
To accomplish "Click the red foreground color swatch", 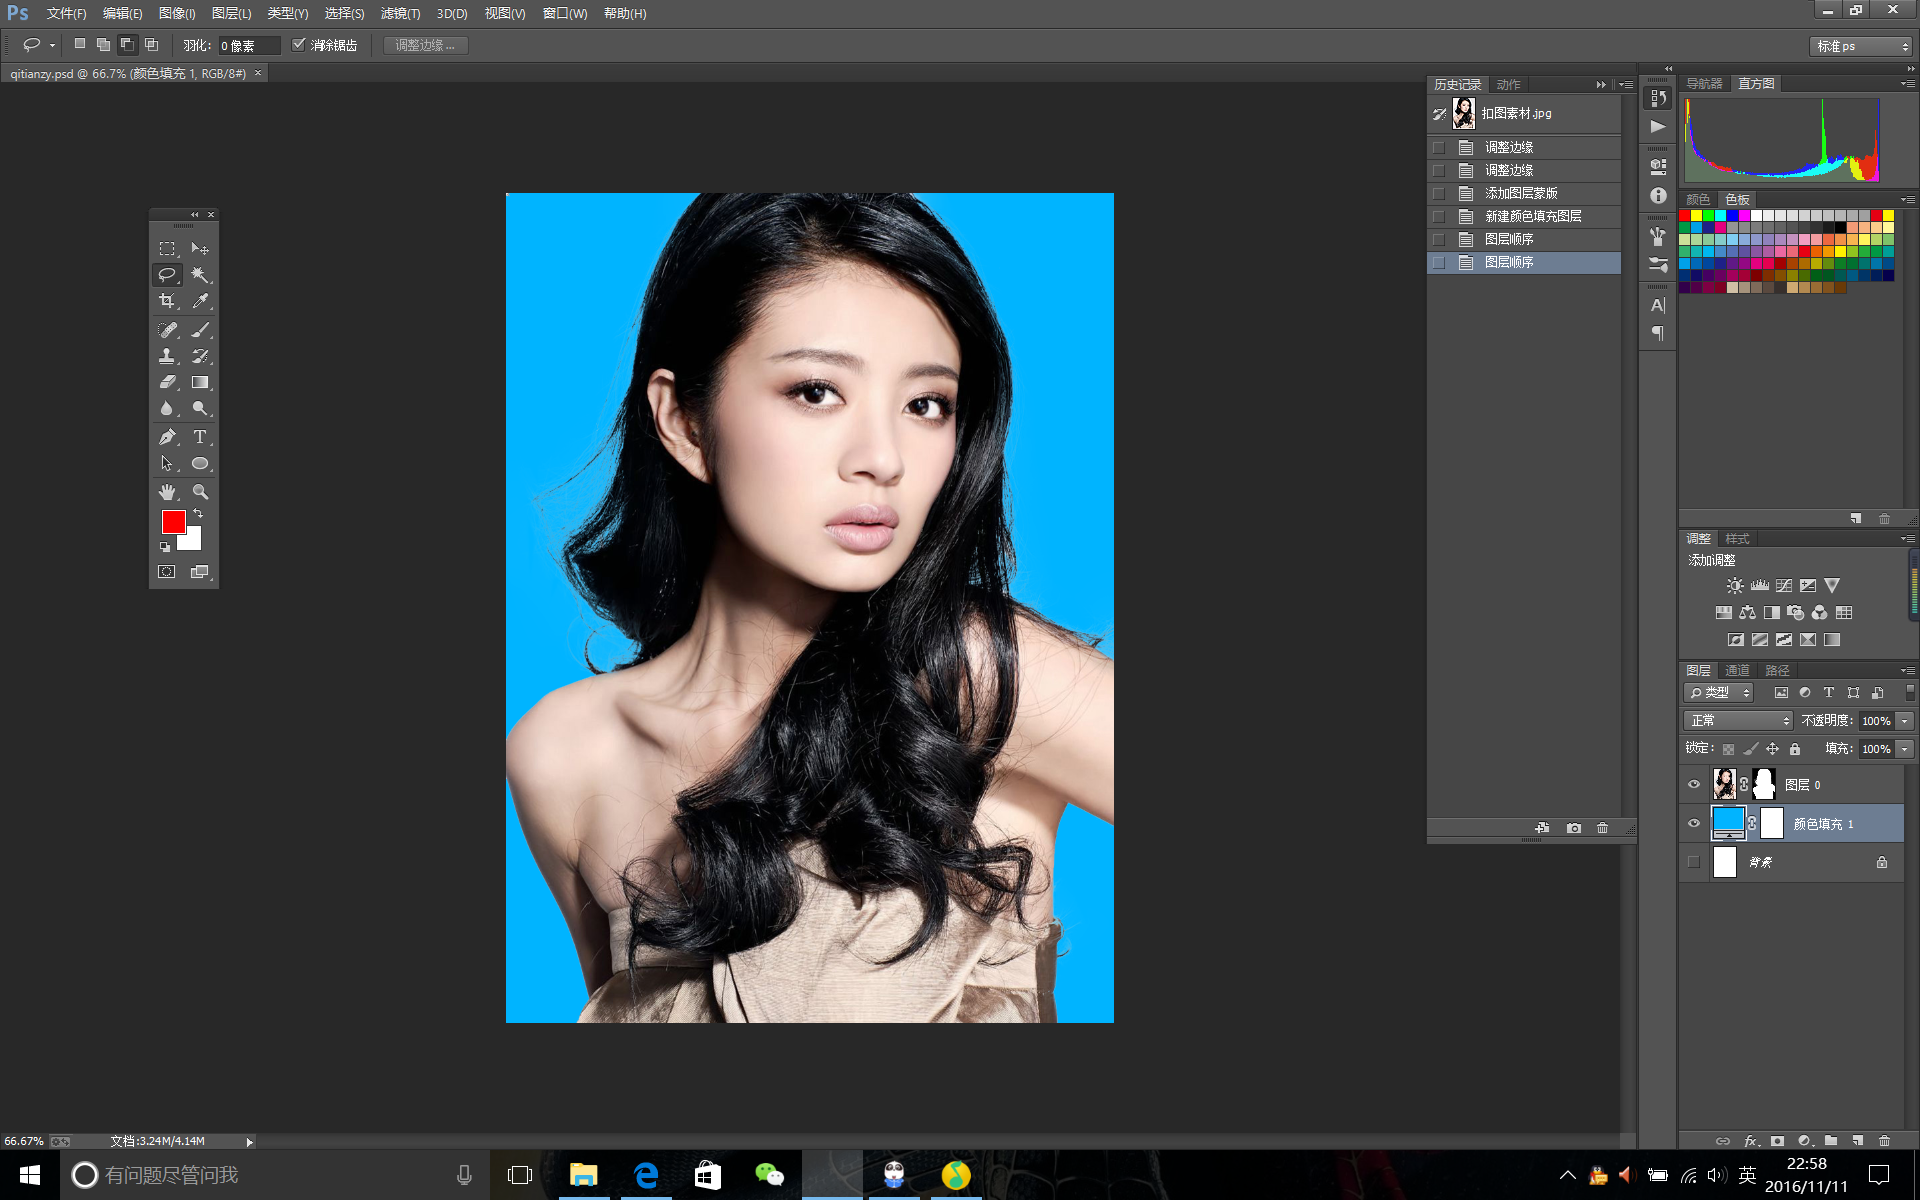I will click(x=173, y=521).
